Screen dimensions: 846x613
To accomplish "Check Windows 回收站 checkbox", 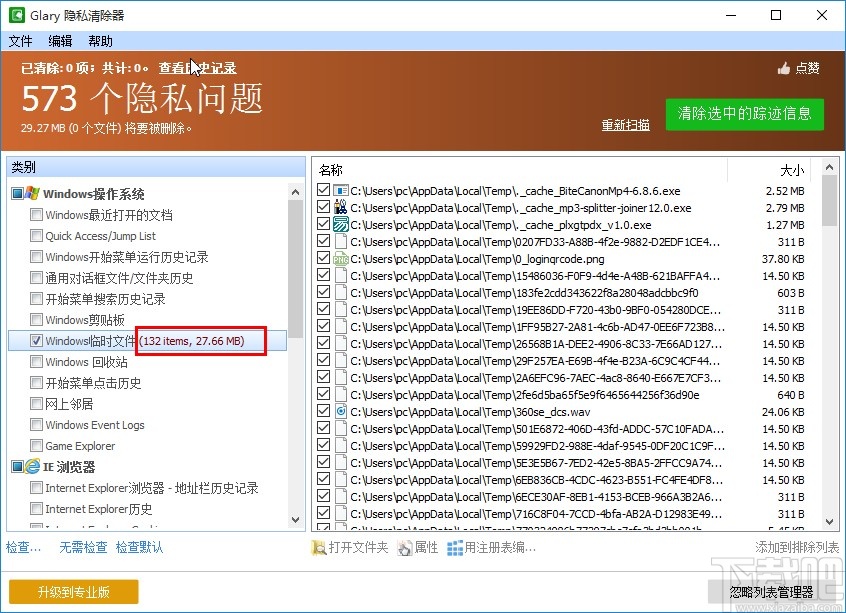I will [36, 362].
